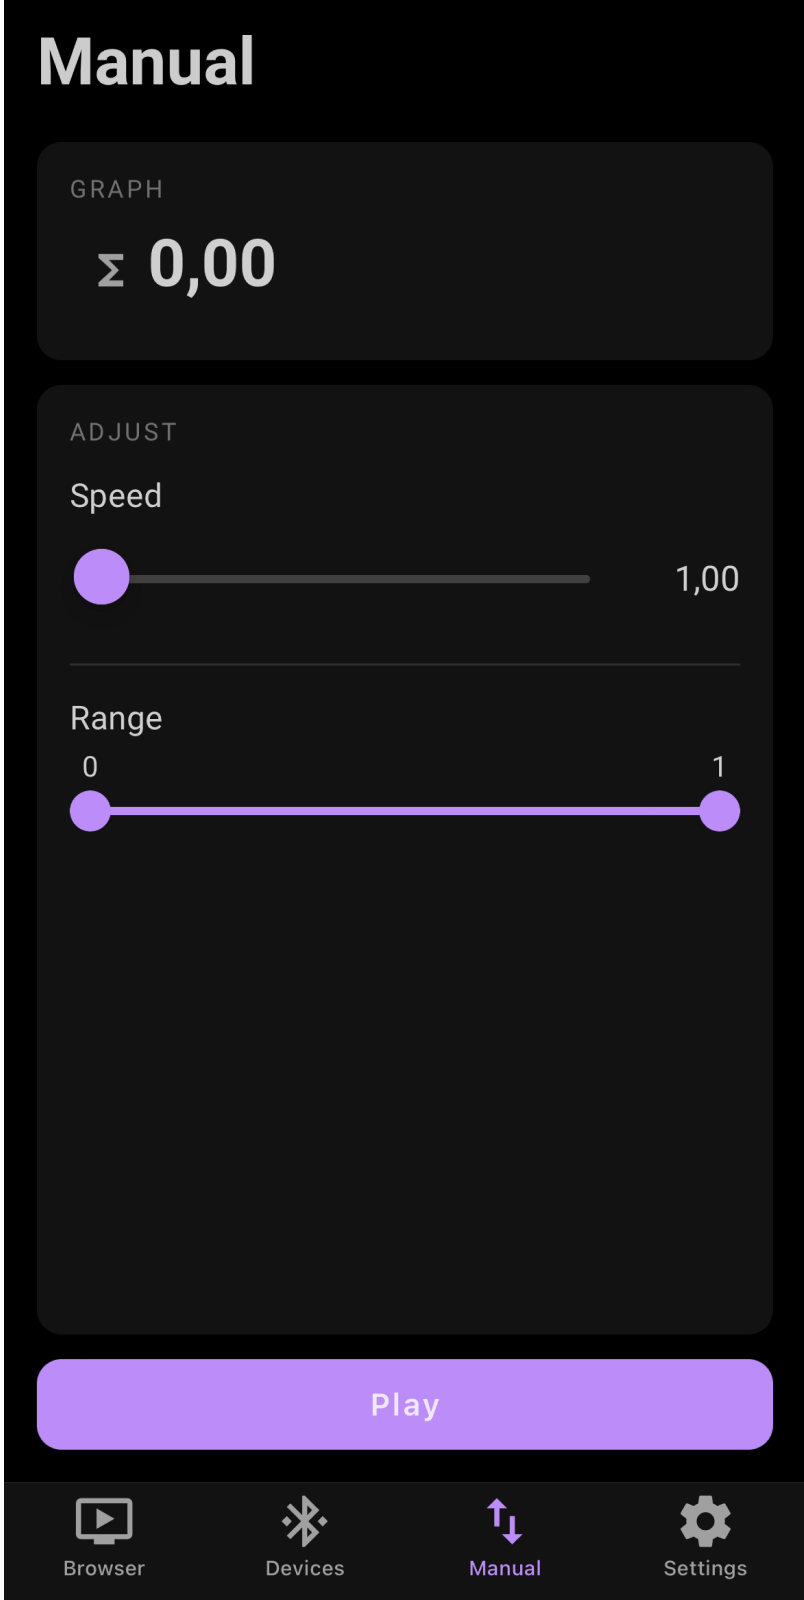Screen dimensions: 804x1600
Task: Click the gray Speed slider track
Action: (x=360, y=579)
